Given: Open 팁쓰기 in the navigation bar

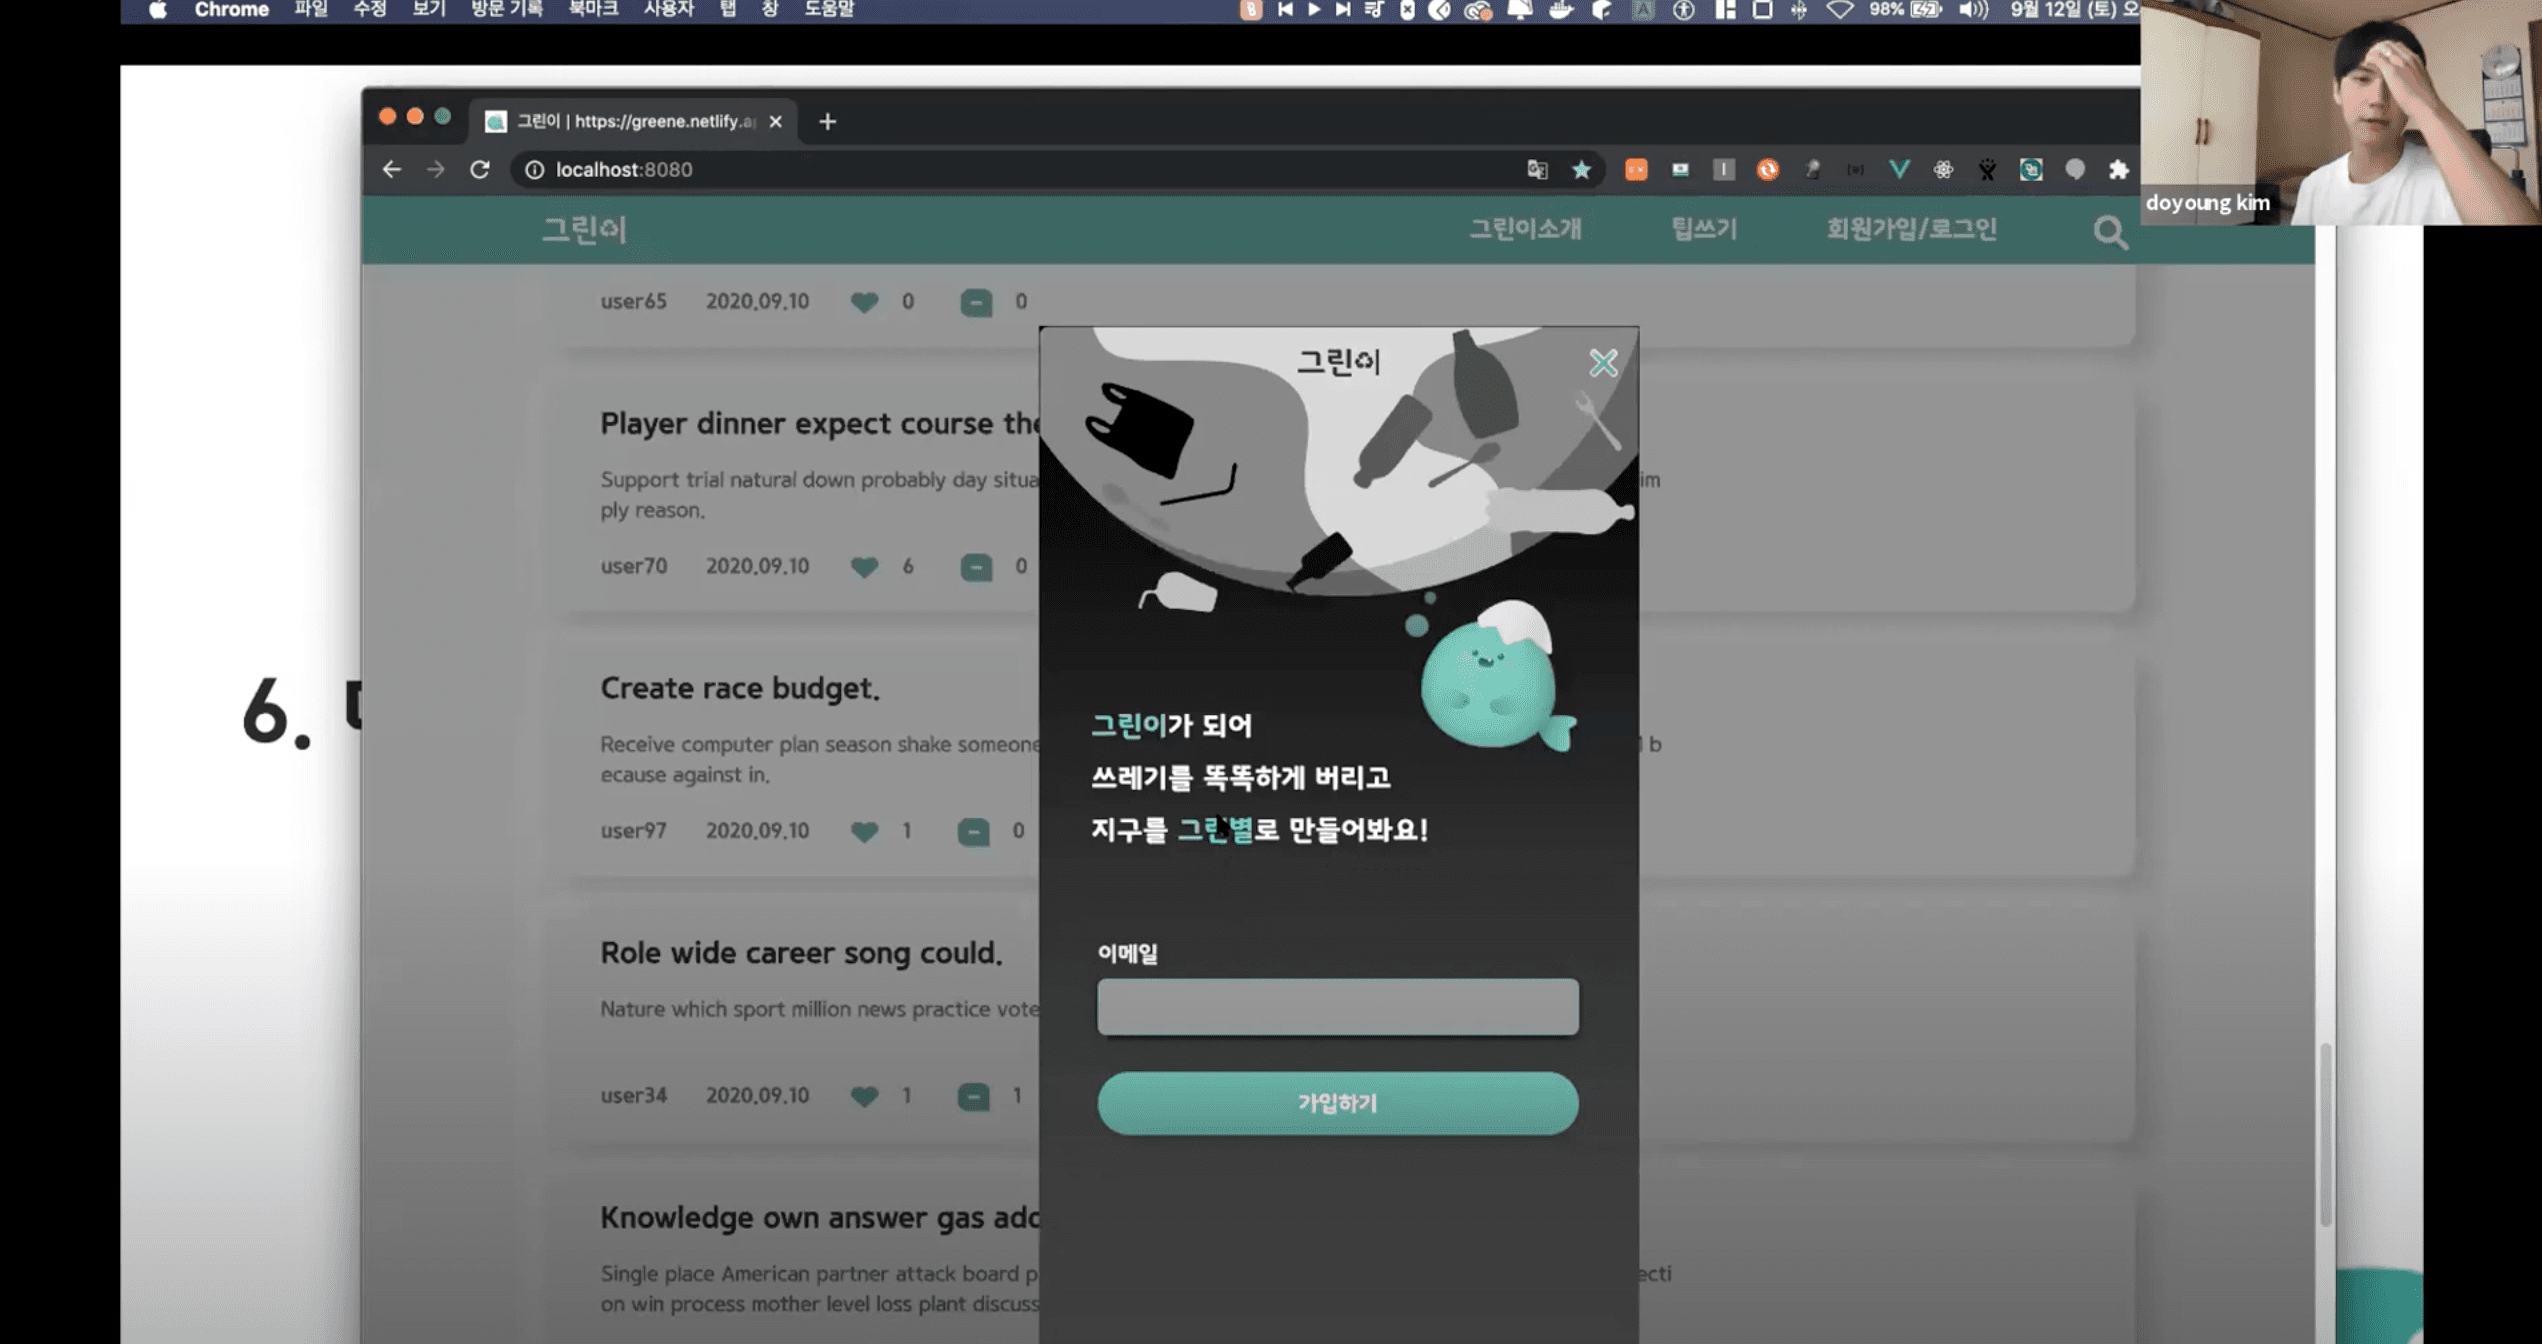Looking at the screenshot, I should coord(1704,229).
